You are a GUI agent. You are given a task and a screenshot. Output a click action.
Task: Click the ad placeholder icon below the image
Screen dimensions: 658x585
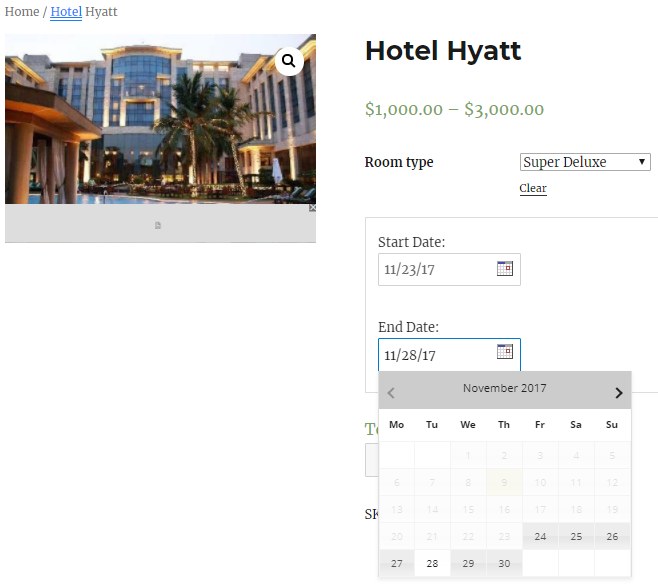[x=158, y=226]
